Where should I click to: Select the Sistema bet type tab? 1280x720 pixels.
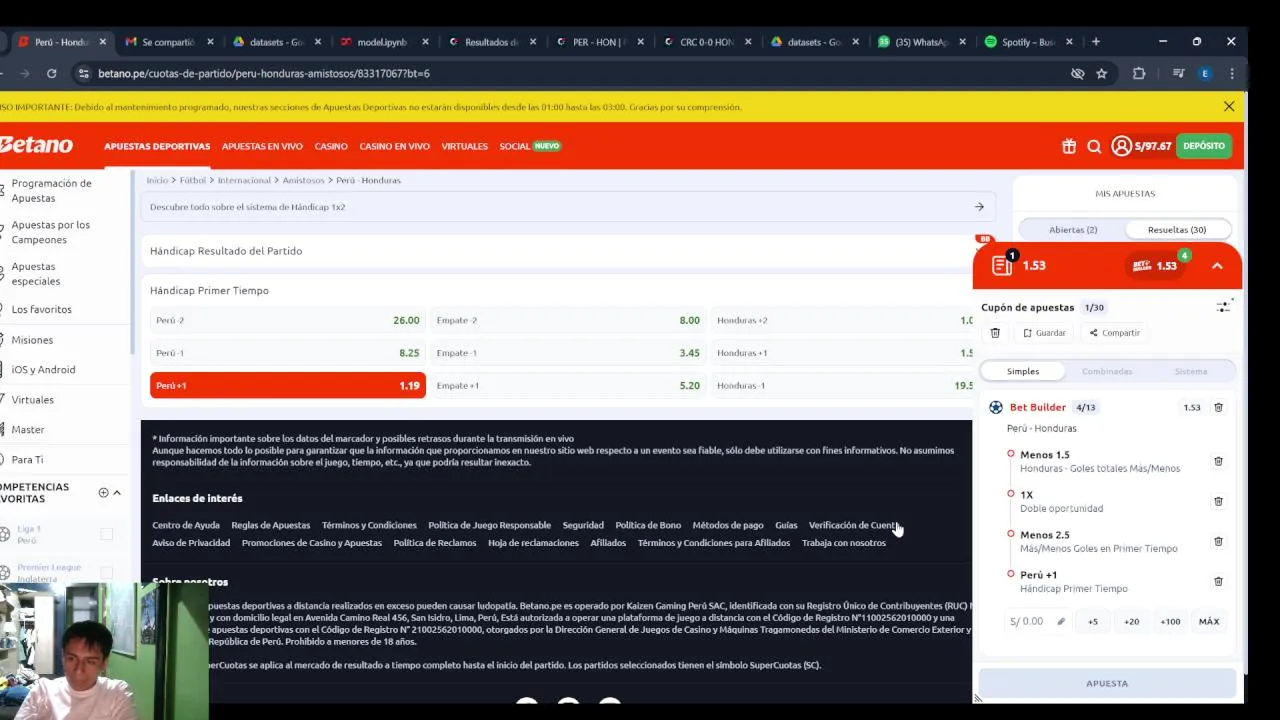[x=1191, y=371]
